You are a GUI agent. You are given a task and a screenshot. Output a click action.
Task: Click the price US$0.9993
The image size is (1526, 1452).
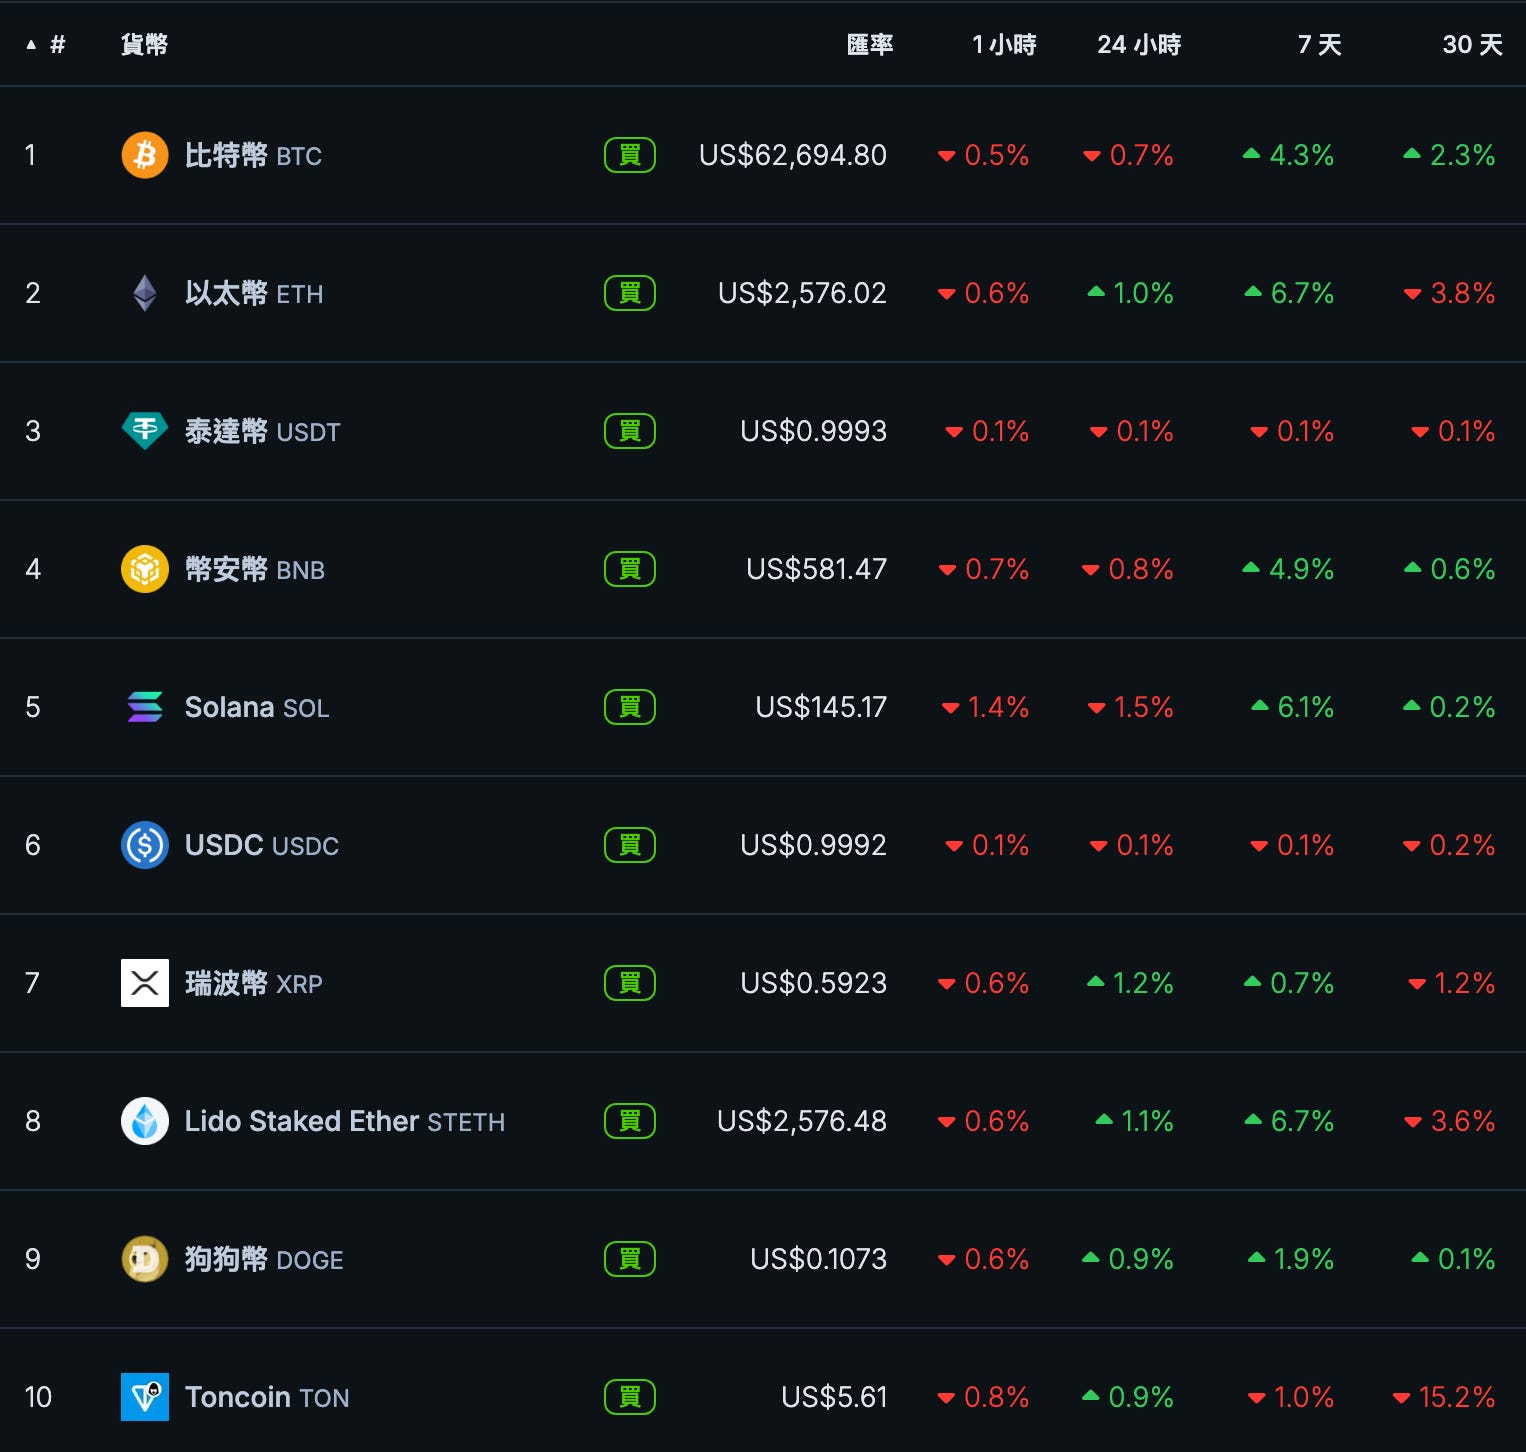(813, 431)
